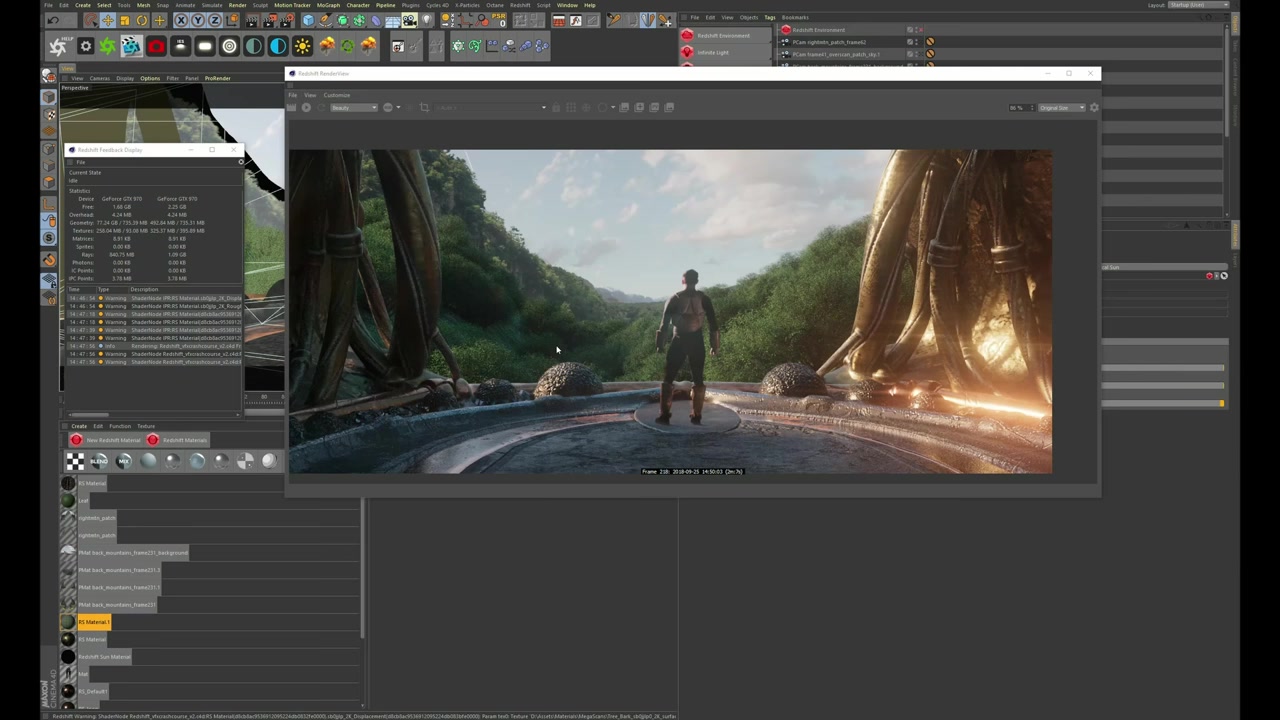Image resolution: width=1280 pixels, height=720 pixels.
Task: Open the Redshift menu
Action: point(520,5)
